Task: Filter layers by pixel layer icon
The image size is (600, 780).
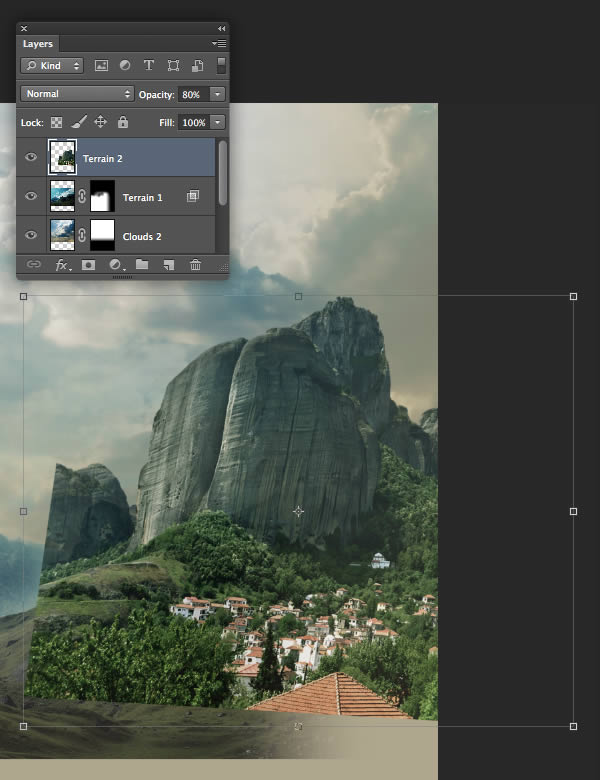Action: [x=101, y=66]
